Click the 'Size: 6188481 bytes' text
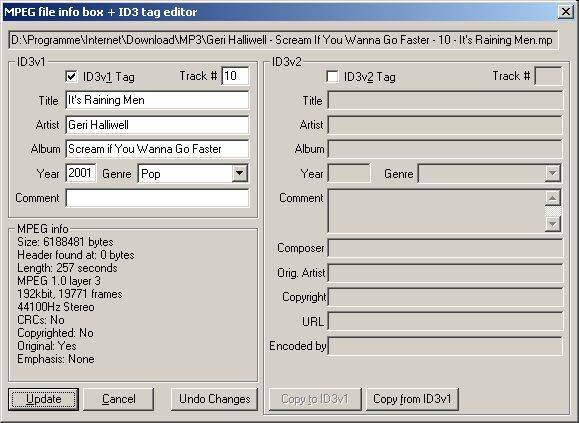 [65, 242]
